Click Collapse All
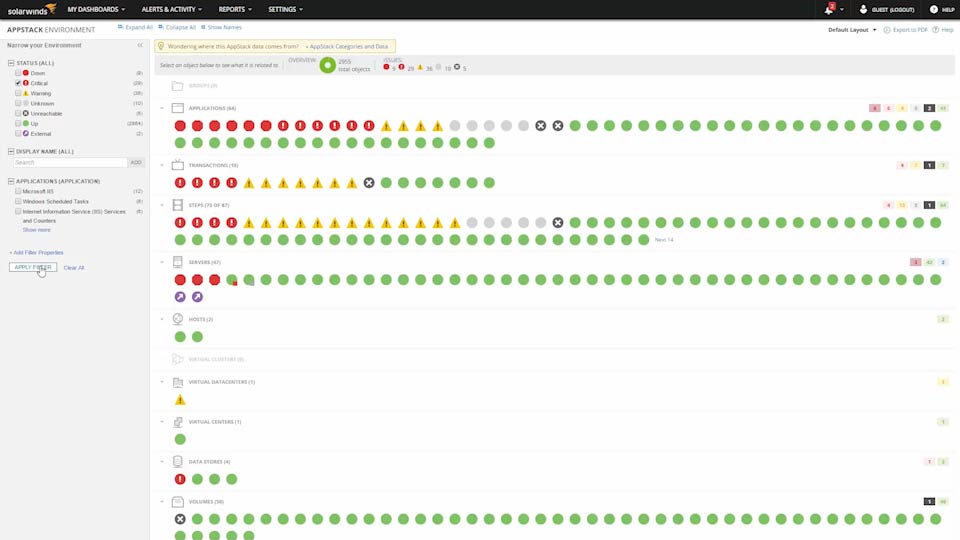960x540 pixels. pyautogui.click(x=177, y=27)
